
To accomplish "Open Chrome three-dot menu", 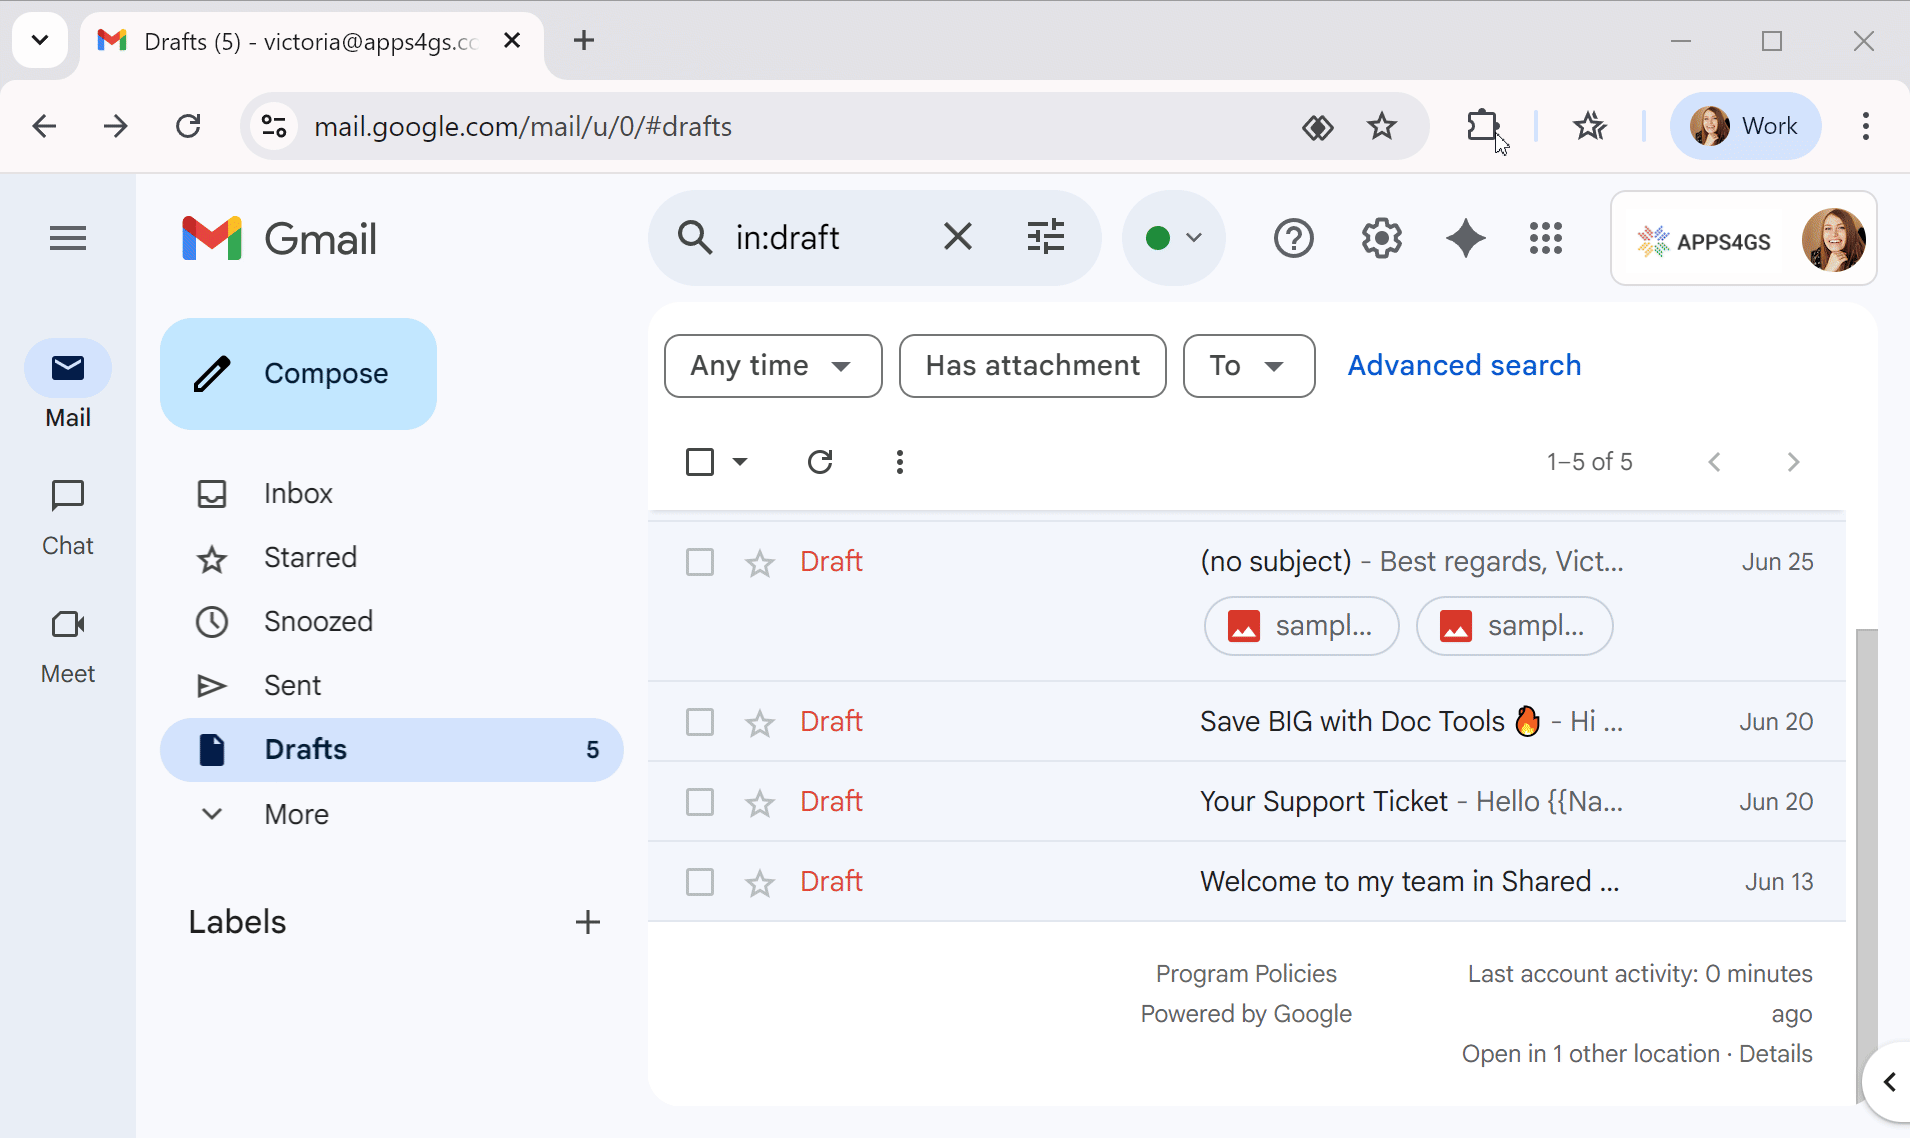I will point(1865,126).
